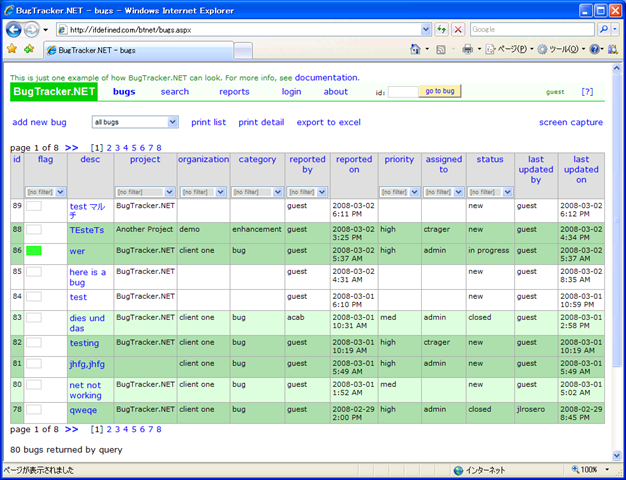
Task: Click the search magnifier icon beside Google box
Action: pyautogui.click(x=604, y=30)
